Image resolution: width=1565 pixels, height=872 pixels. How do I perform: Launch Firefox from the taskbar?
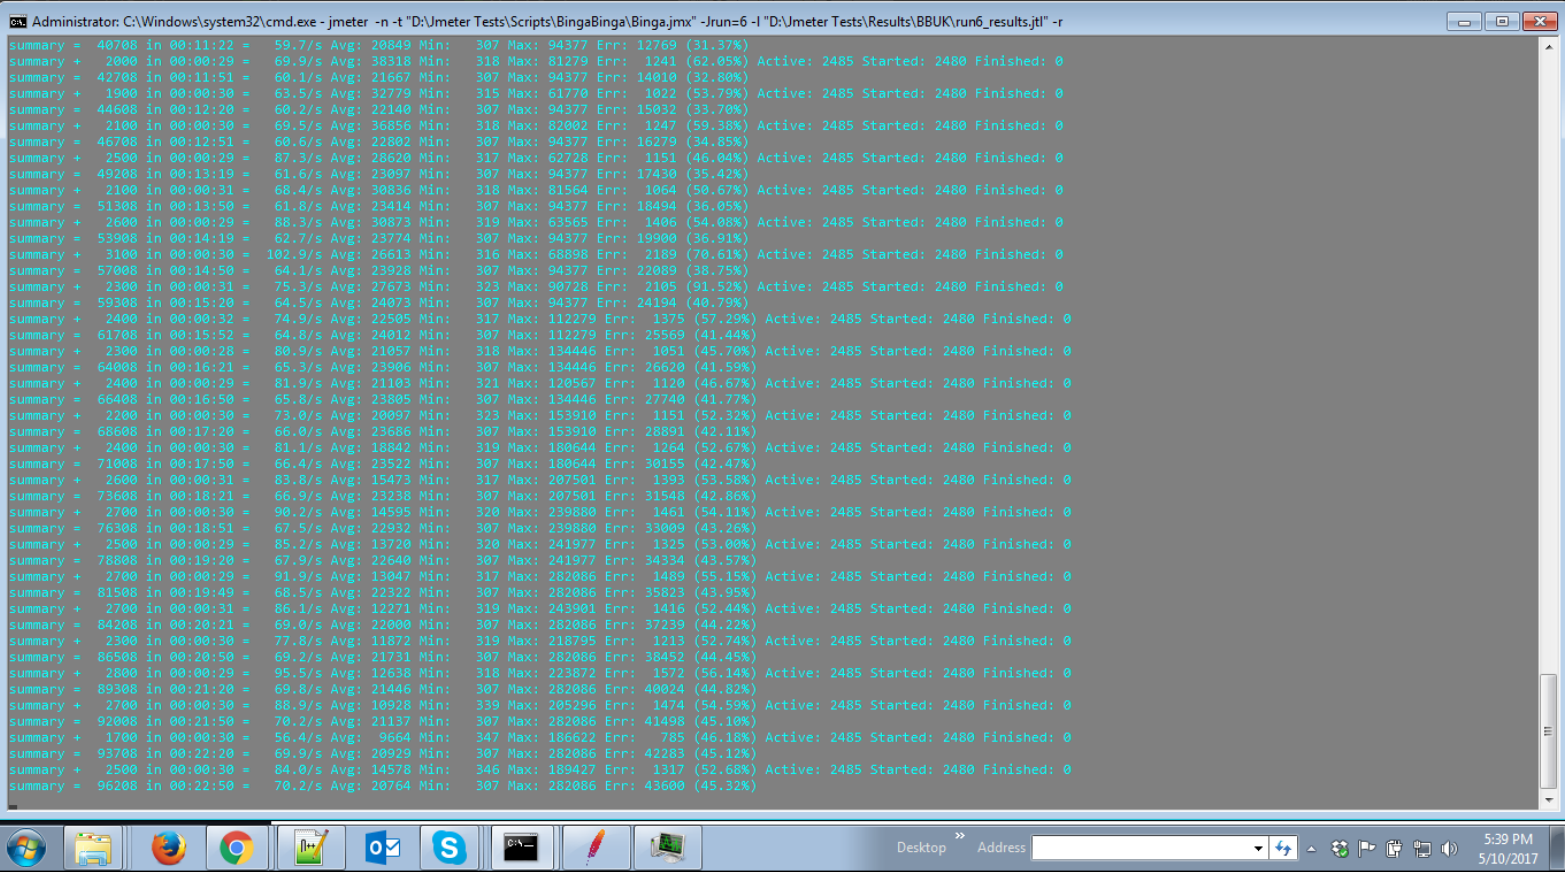pyautogui.click(x=168, y=848)
